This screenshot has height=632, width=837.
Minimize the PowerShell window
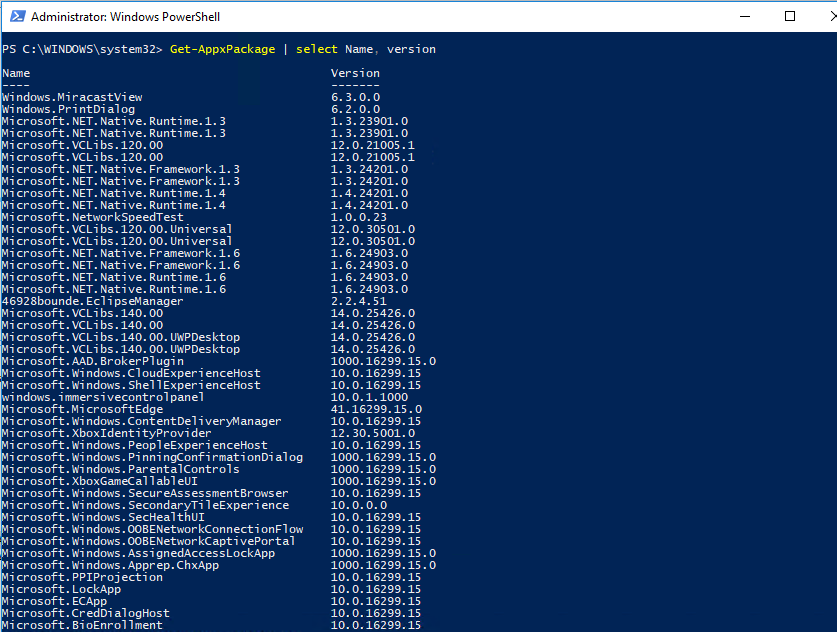click(745, 17)
